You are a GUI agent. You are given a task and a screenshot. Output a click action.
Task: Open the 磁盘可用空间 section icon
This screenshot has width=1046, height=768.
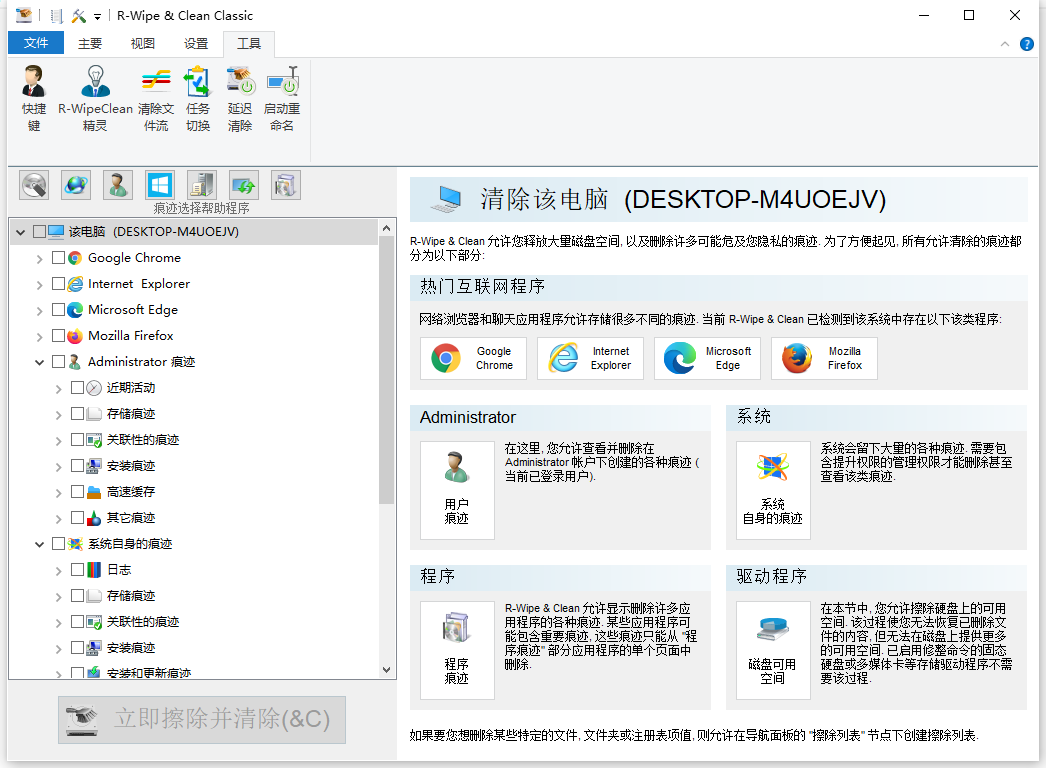pos(772,649)
